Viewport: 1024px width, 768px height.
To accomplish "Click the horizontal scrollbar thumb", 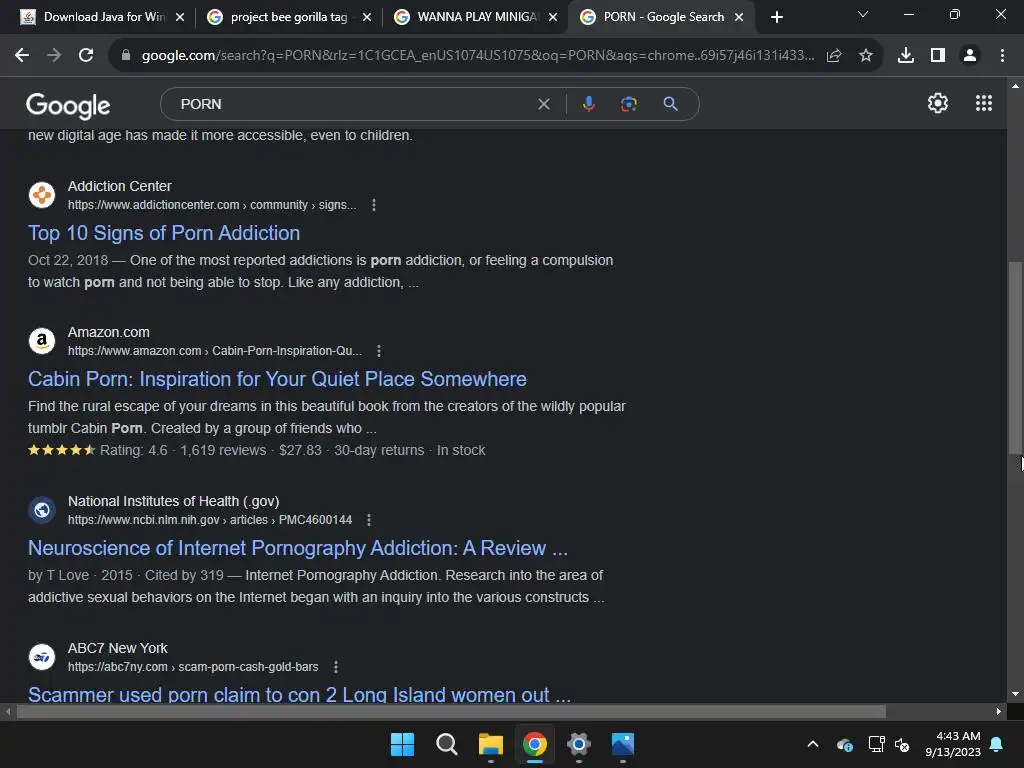I will coord(451,712).
